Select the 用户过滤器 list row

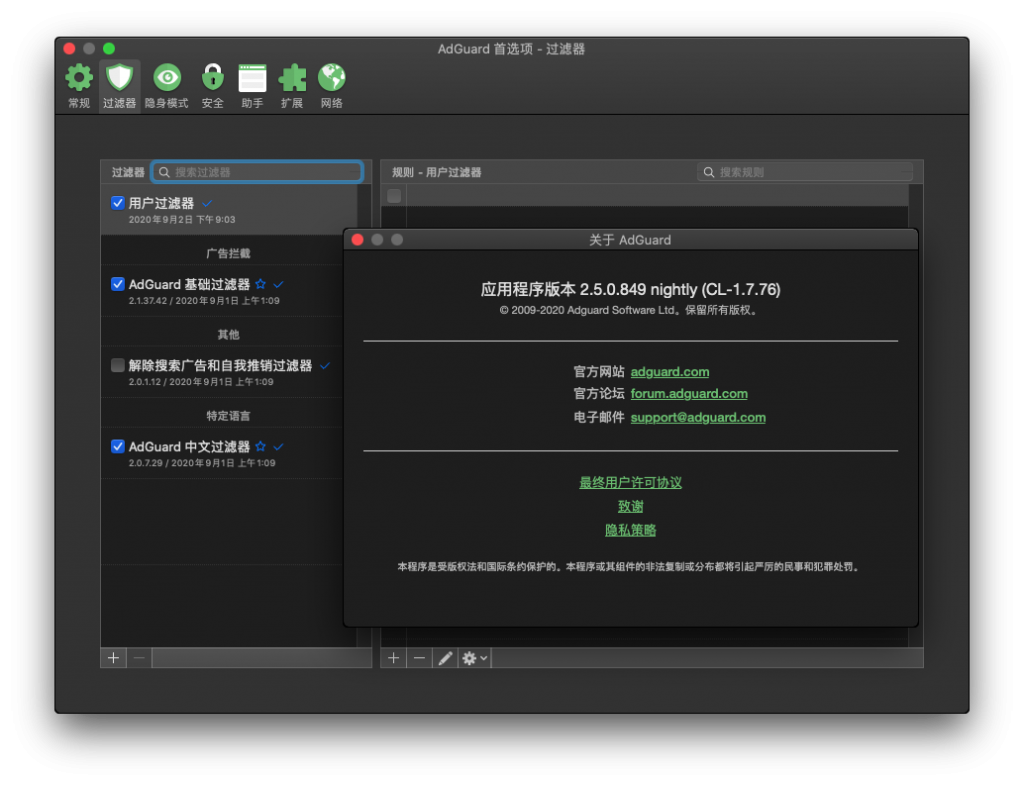(229, 210)
